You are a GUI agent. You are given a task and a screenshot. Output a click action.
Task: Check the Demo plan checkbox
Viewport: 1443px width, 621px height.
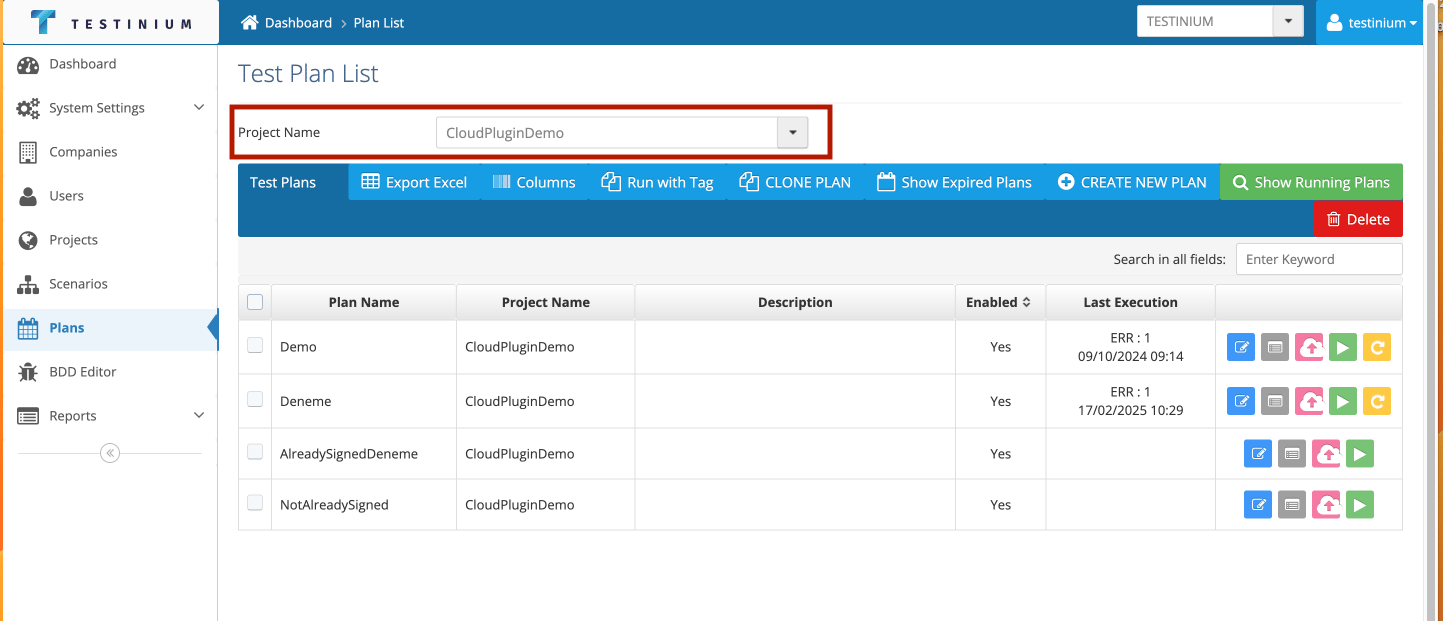pyautogui.click(x=255, y=345)
